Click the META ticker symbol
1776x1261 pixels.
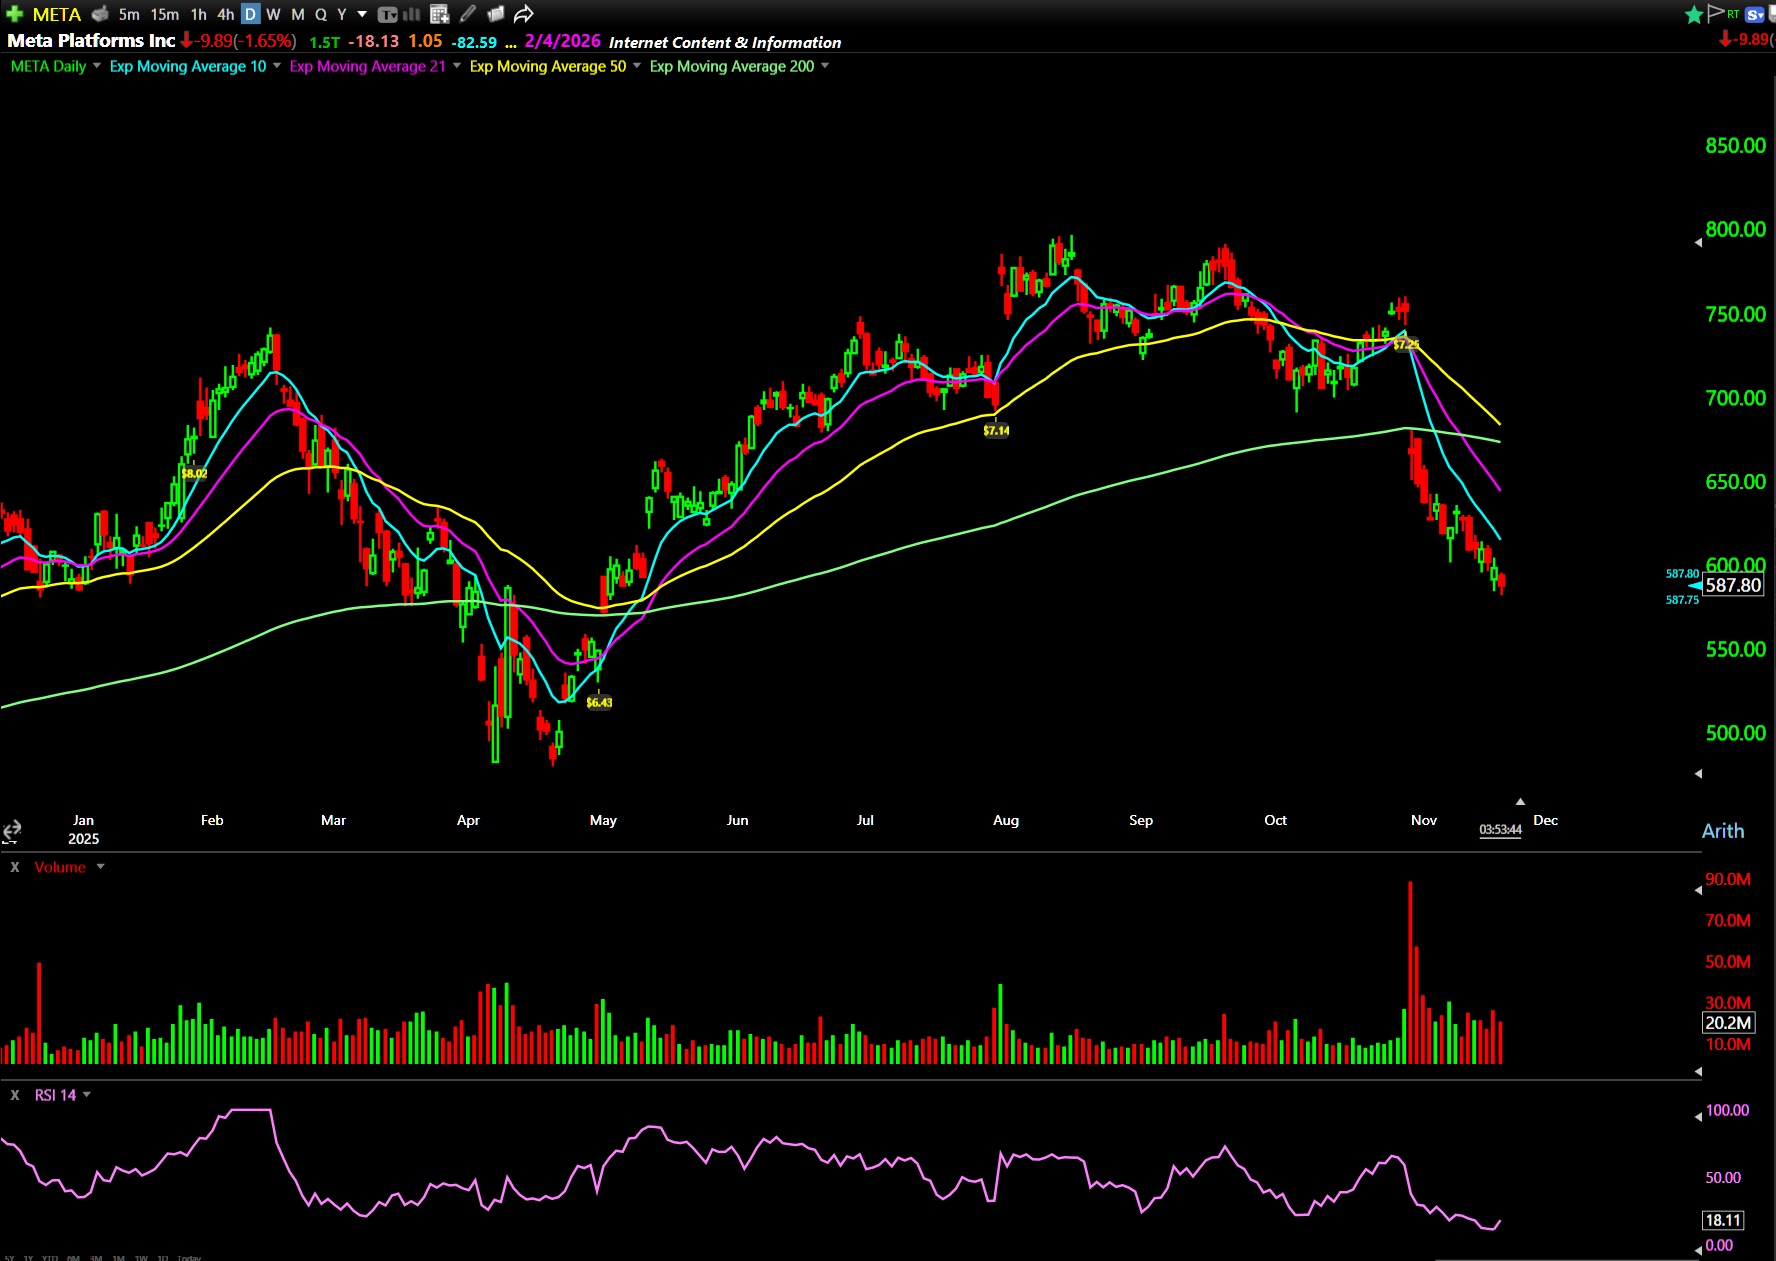click(x=57, y=14)
